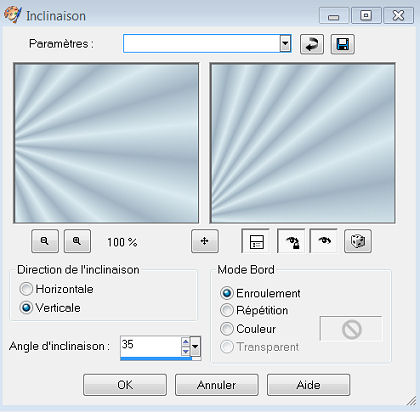This screenshot has width=420, height=412.
Task: Click the OK button
Action: tap(125, 385)
